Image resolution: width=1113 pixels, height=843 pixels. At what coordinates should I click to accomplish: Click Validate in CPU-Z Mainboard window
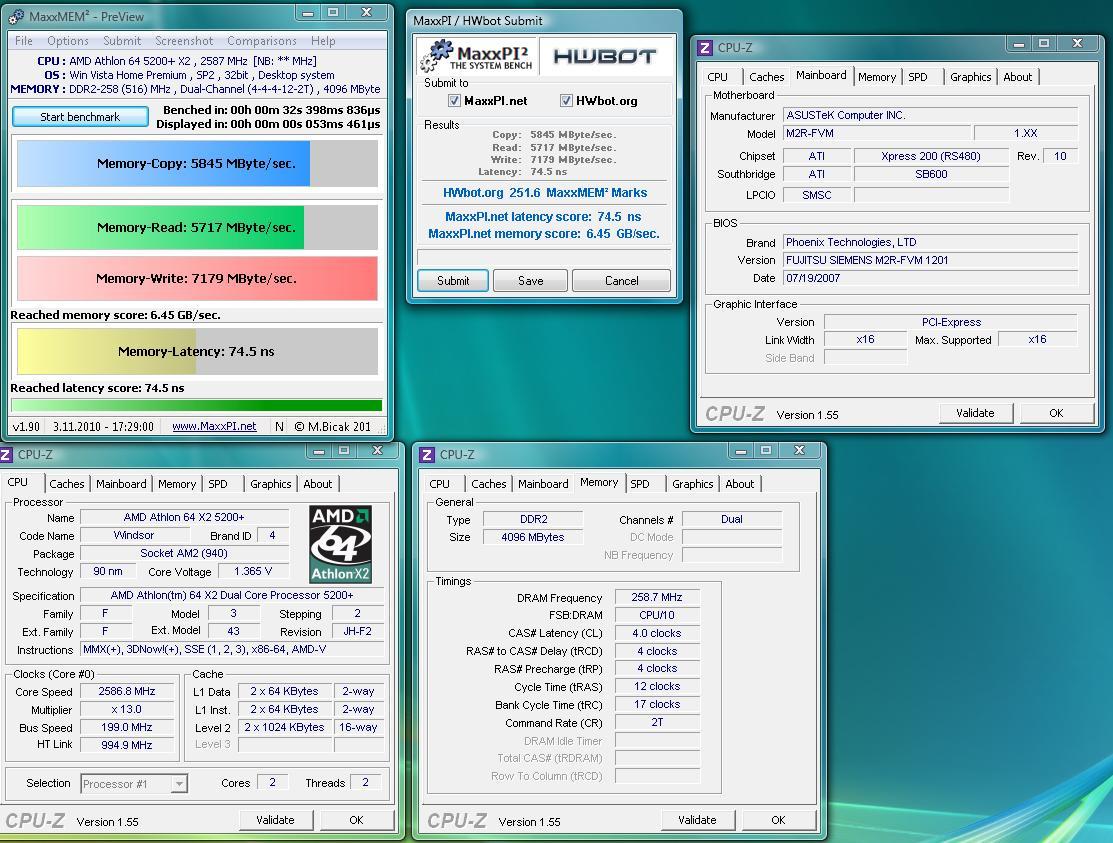click(x=975, y=413)
